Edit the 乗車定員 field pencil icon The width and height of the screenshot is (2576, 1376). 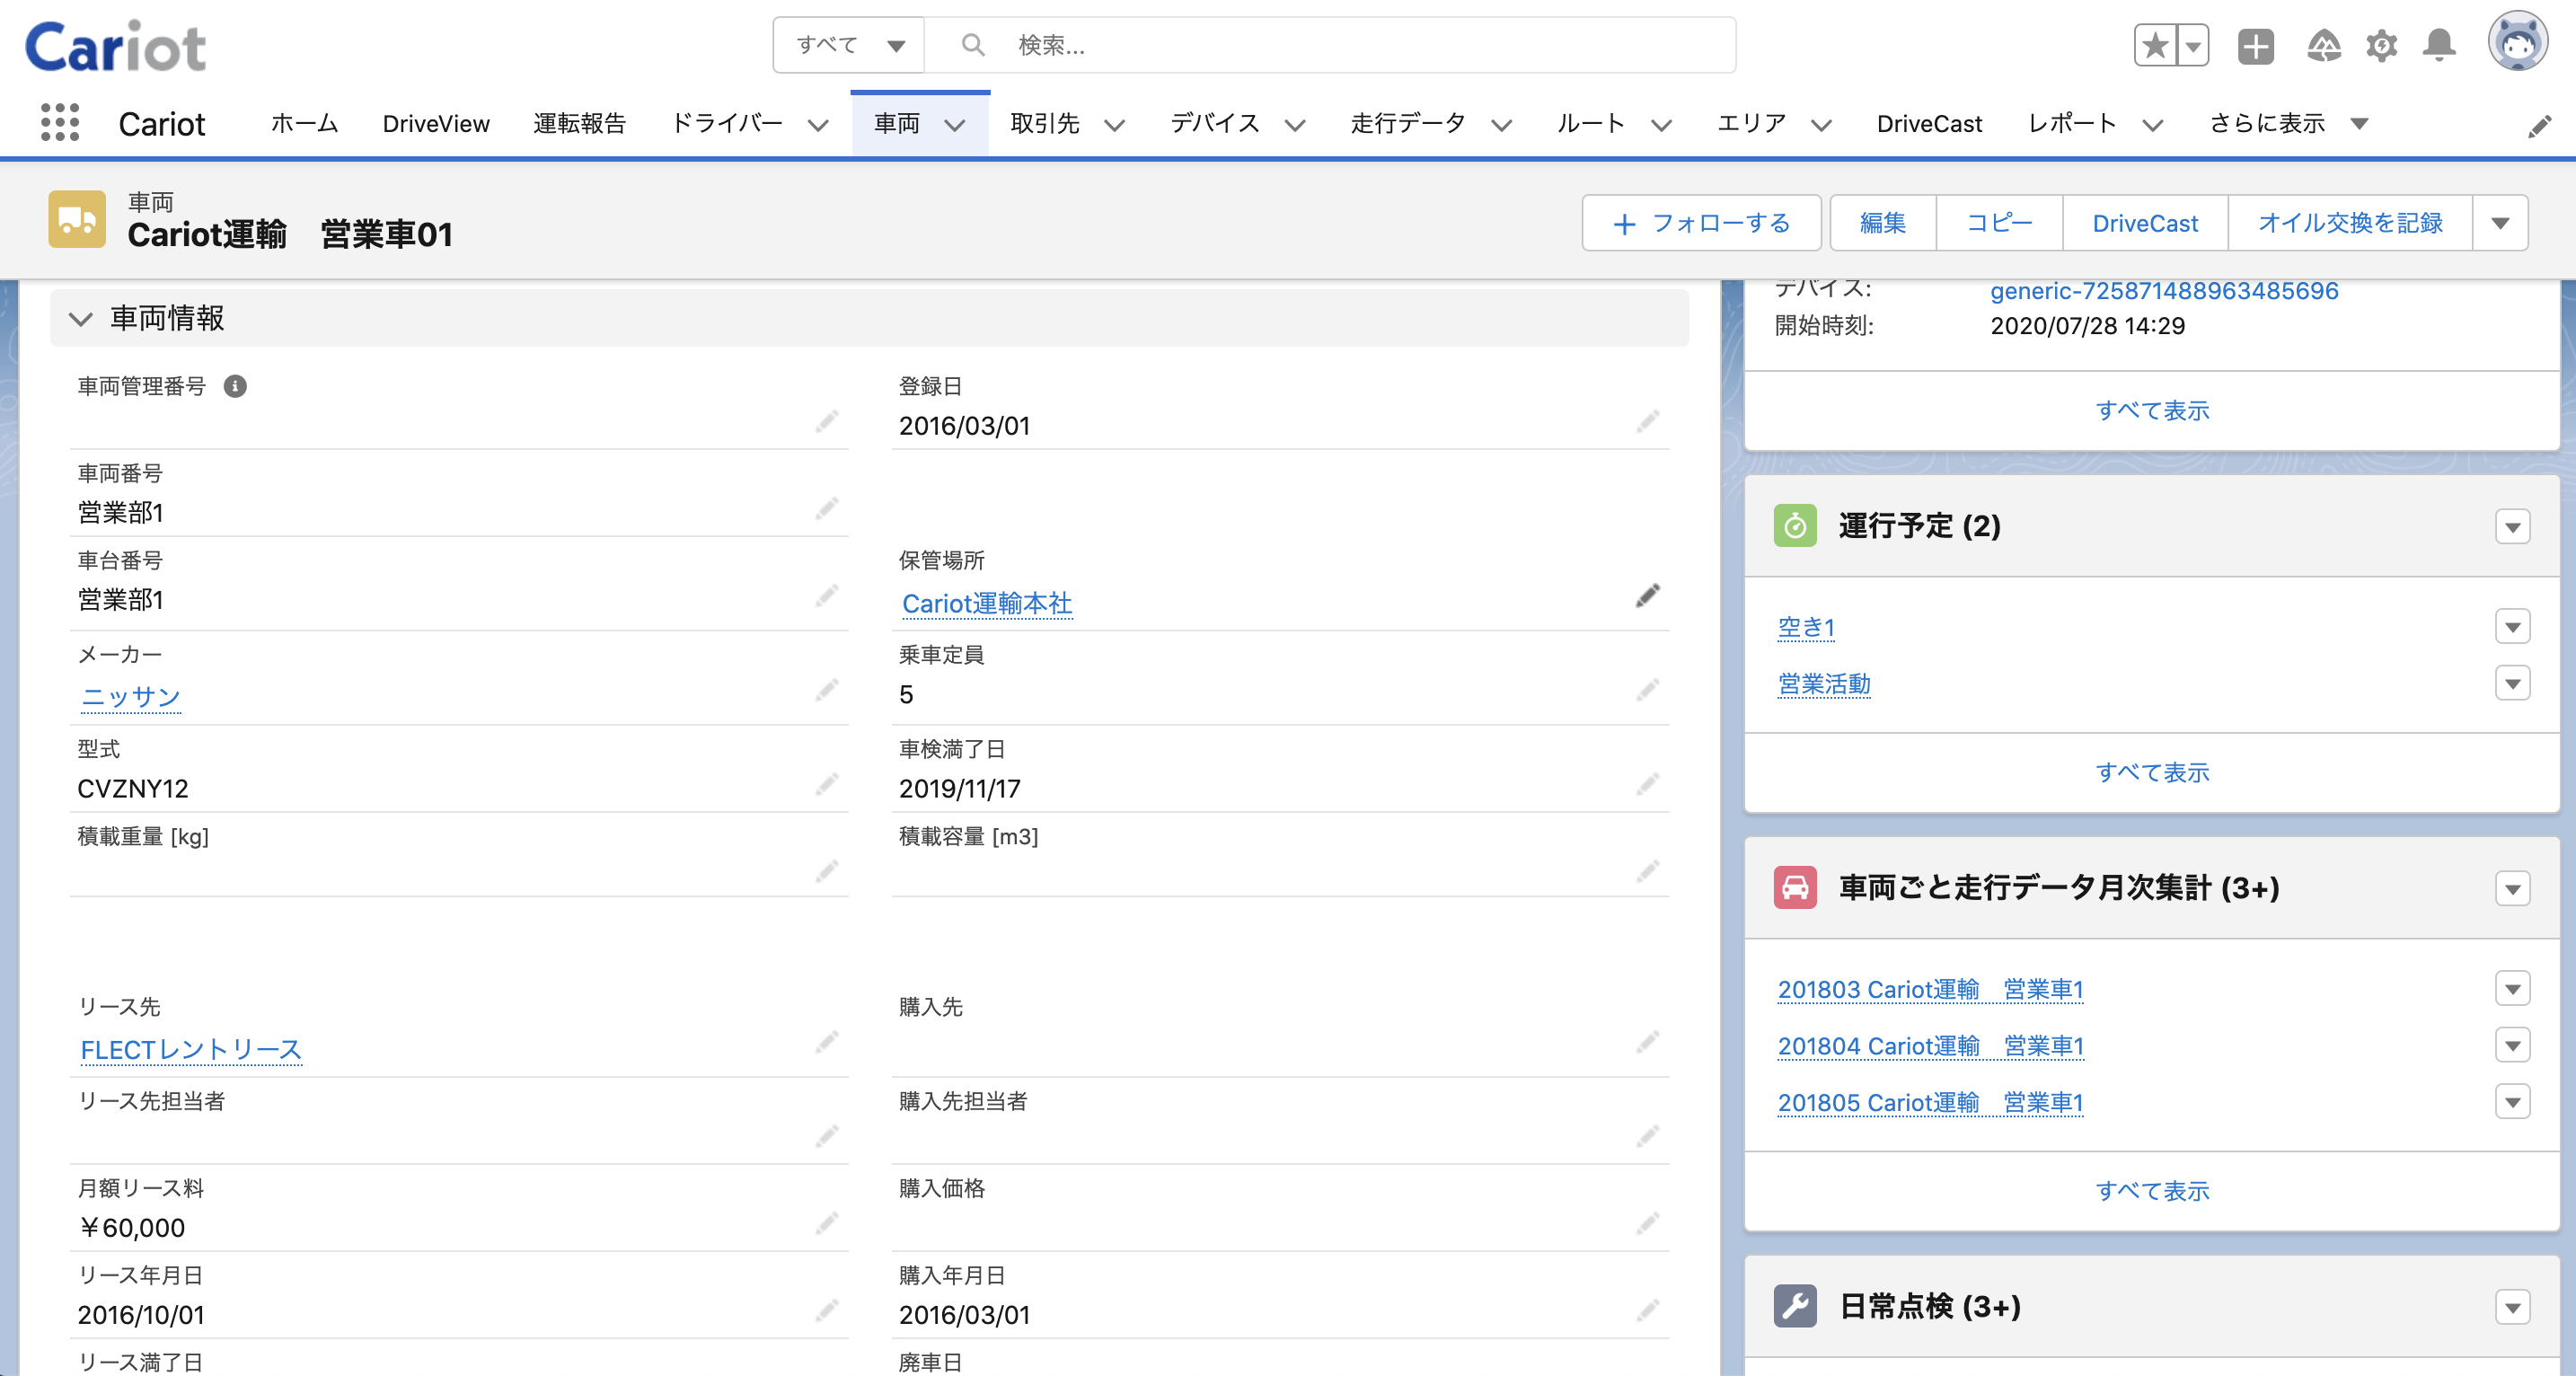[x=1647, y=689]
